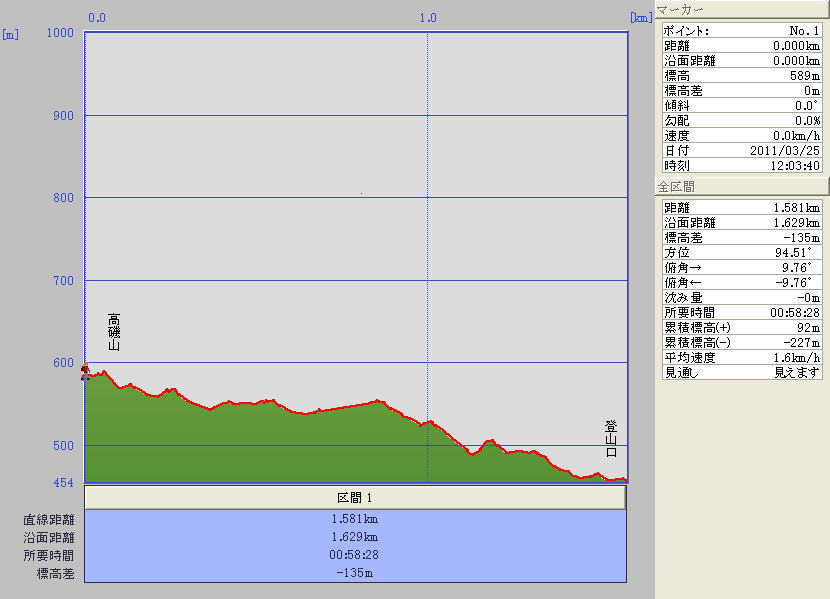Click the 見通し 見えます row
830x599 pixels.
click(x=742, y=373)
